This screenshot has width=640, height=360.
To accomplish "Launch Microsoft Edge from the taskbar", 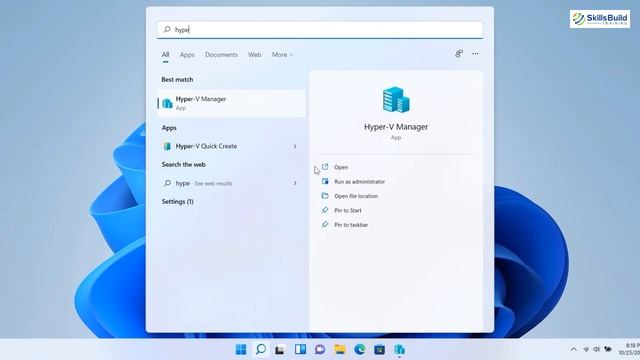I will (360, 349).
